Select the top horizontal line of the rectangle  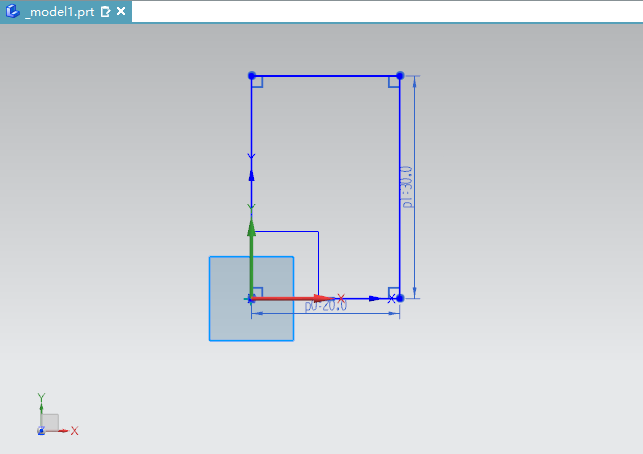tap(326, 75)
